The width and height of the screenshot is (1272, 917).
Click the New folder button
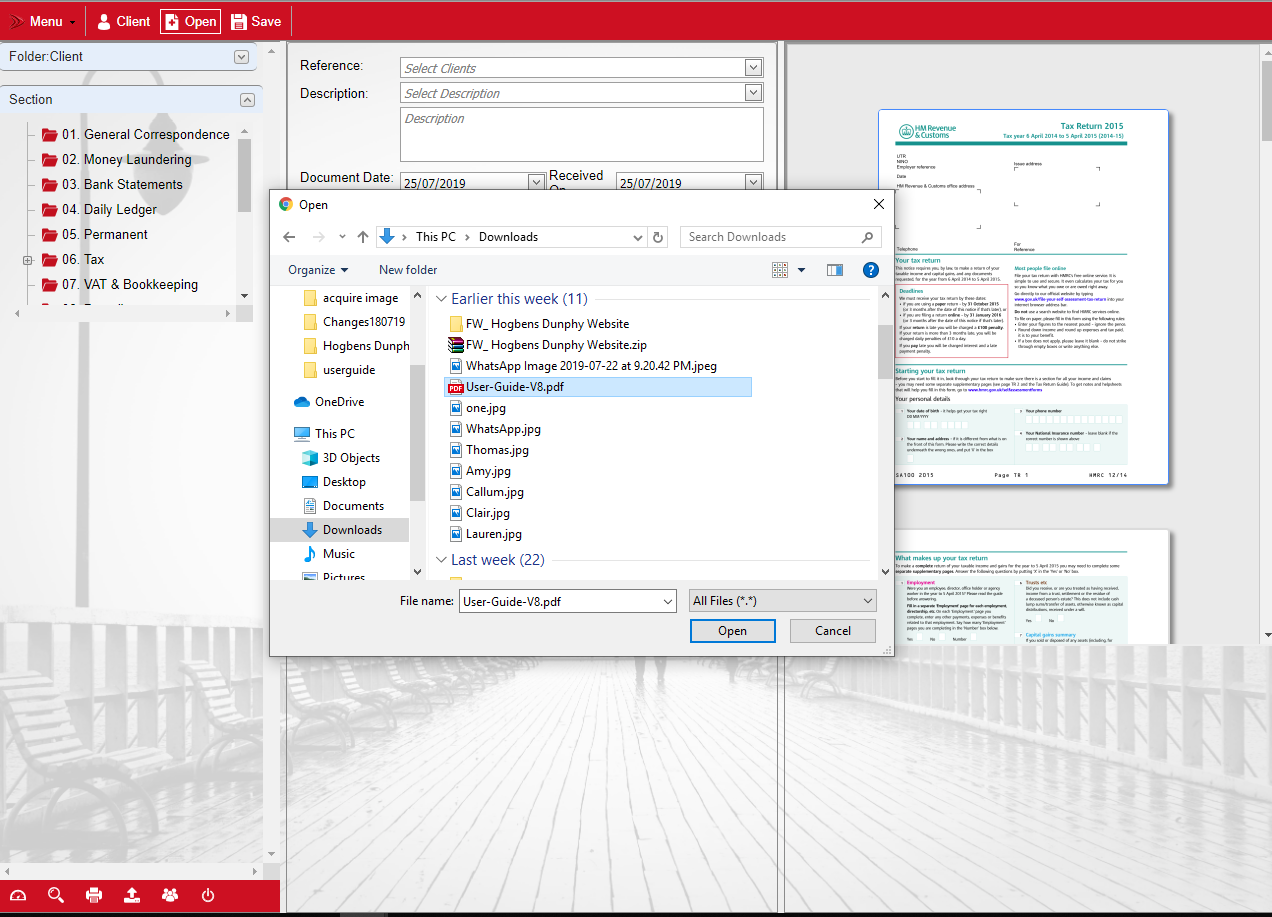pos(408,270)
